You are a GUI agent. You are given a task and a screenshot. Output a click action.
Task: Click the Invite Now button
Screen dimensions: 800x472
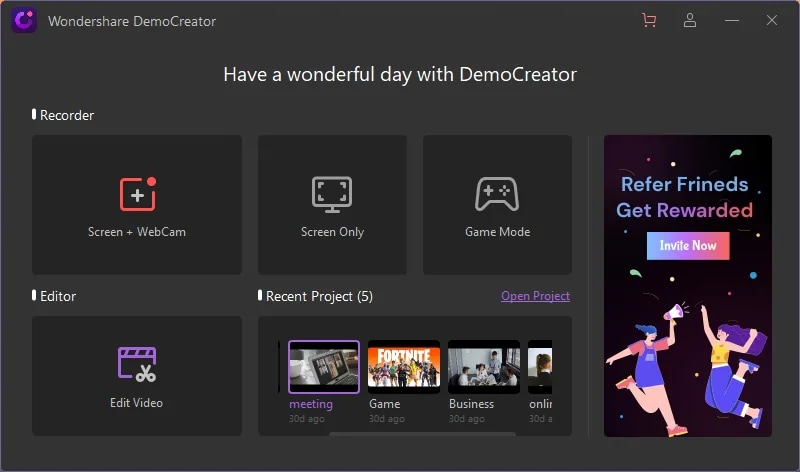pos(688,245)
